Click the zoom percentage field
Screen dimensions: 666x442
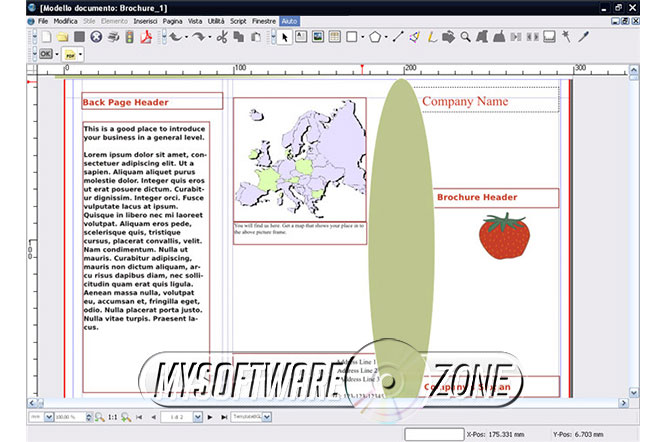65,416
